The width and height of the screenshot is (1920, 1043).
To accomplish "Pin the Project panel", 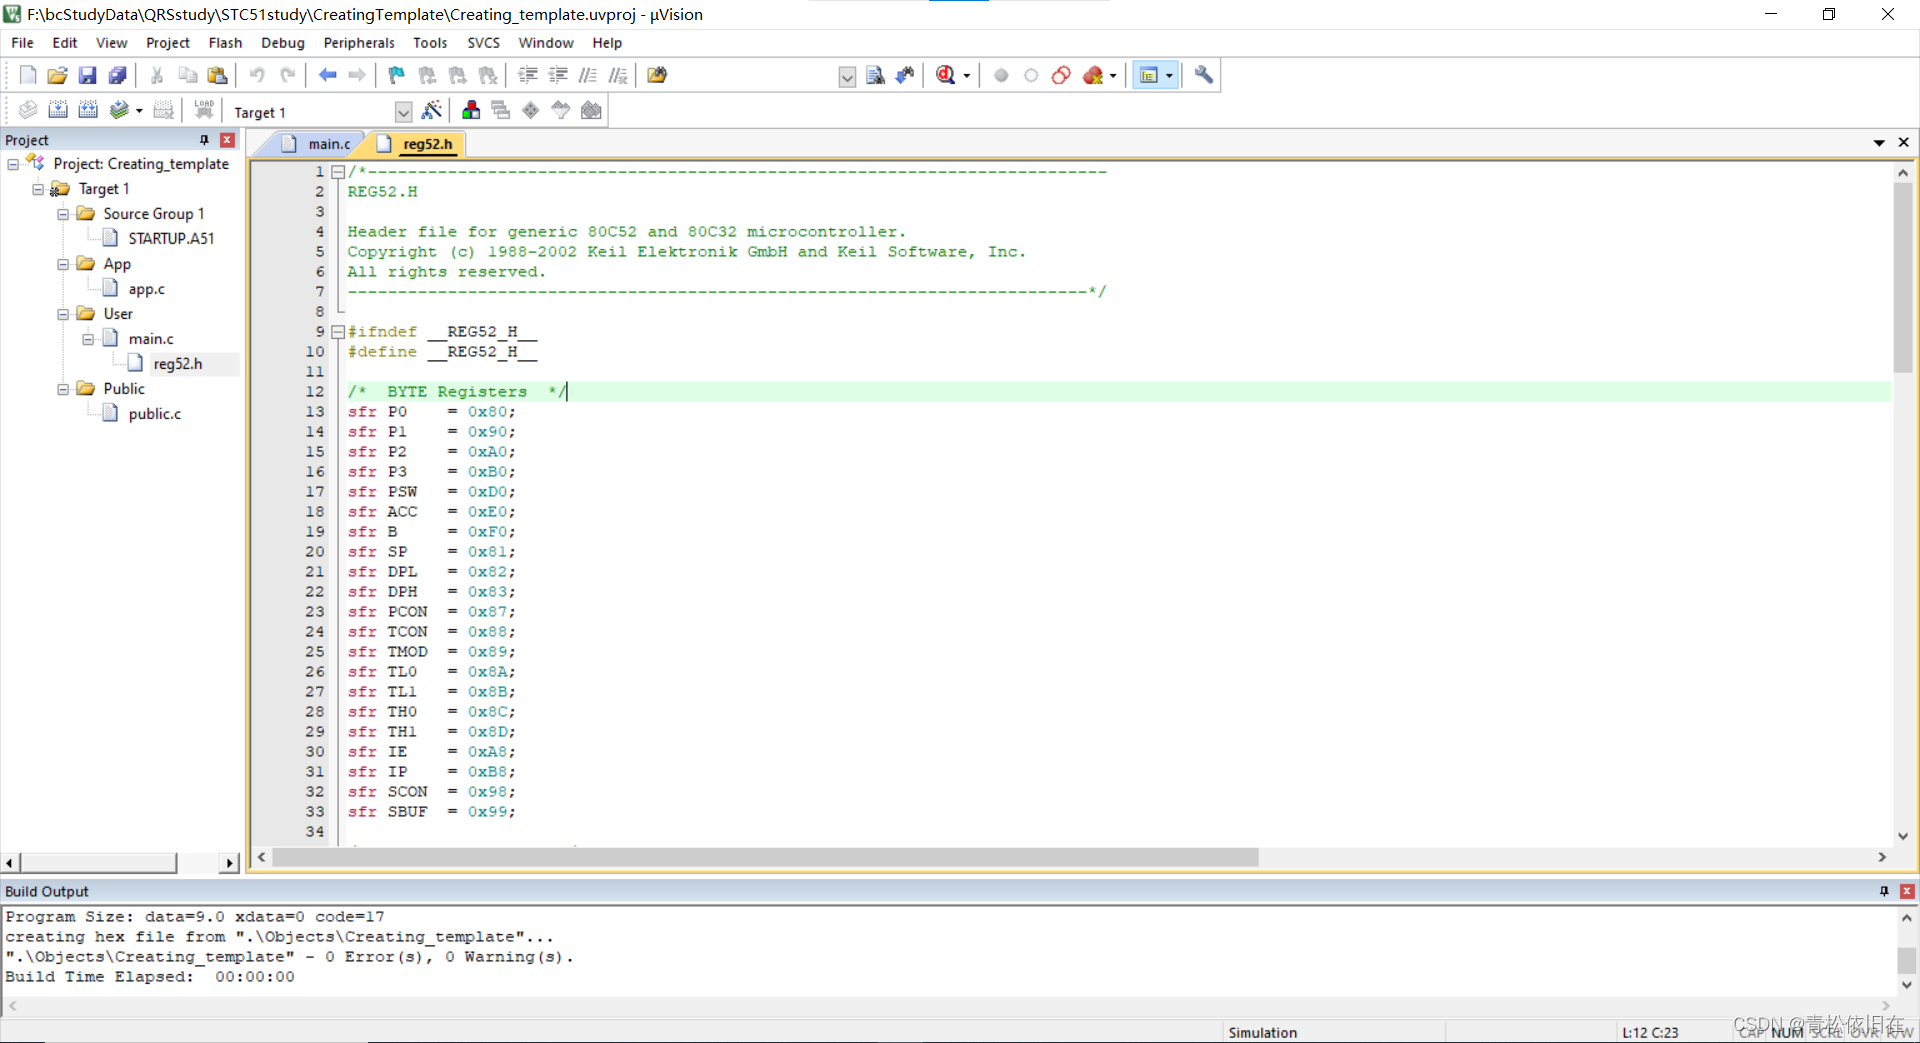I will click(x=204, y=140).
